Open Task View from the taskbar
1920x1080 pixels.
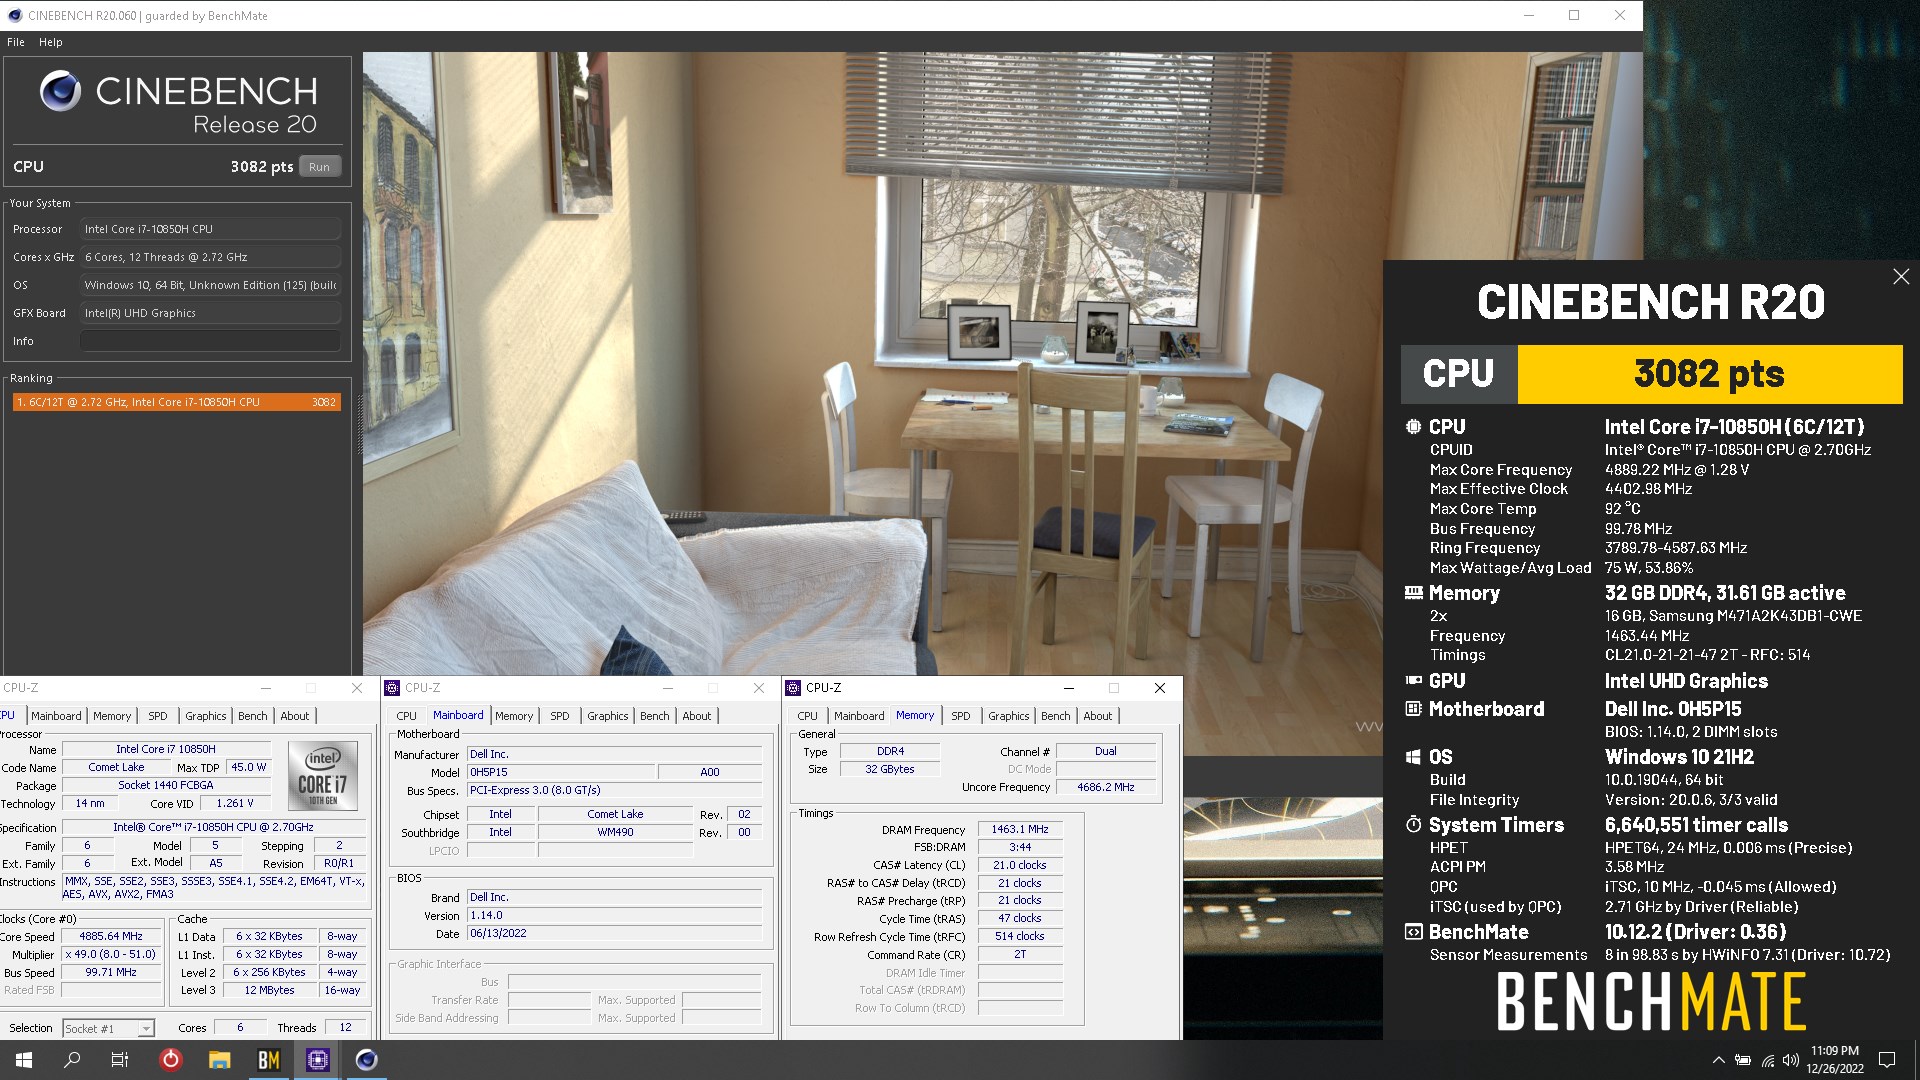[x=119, y=1060]
